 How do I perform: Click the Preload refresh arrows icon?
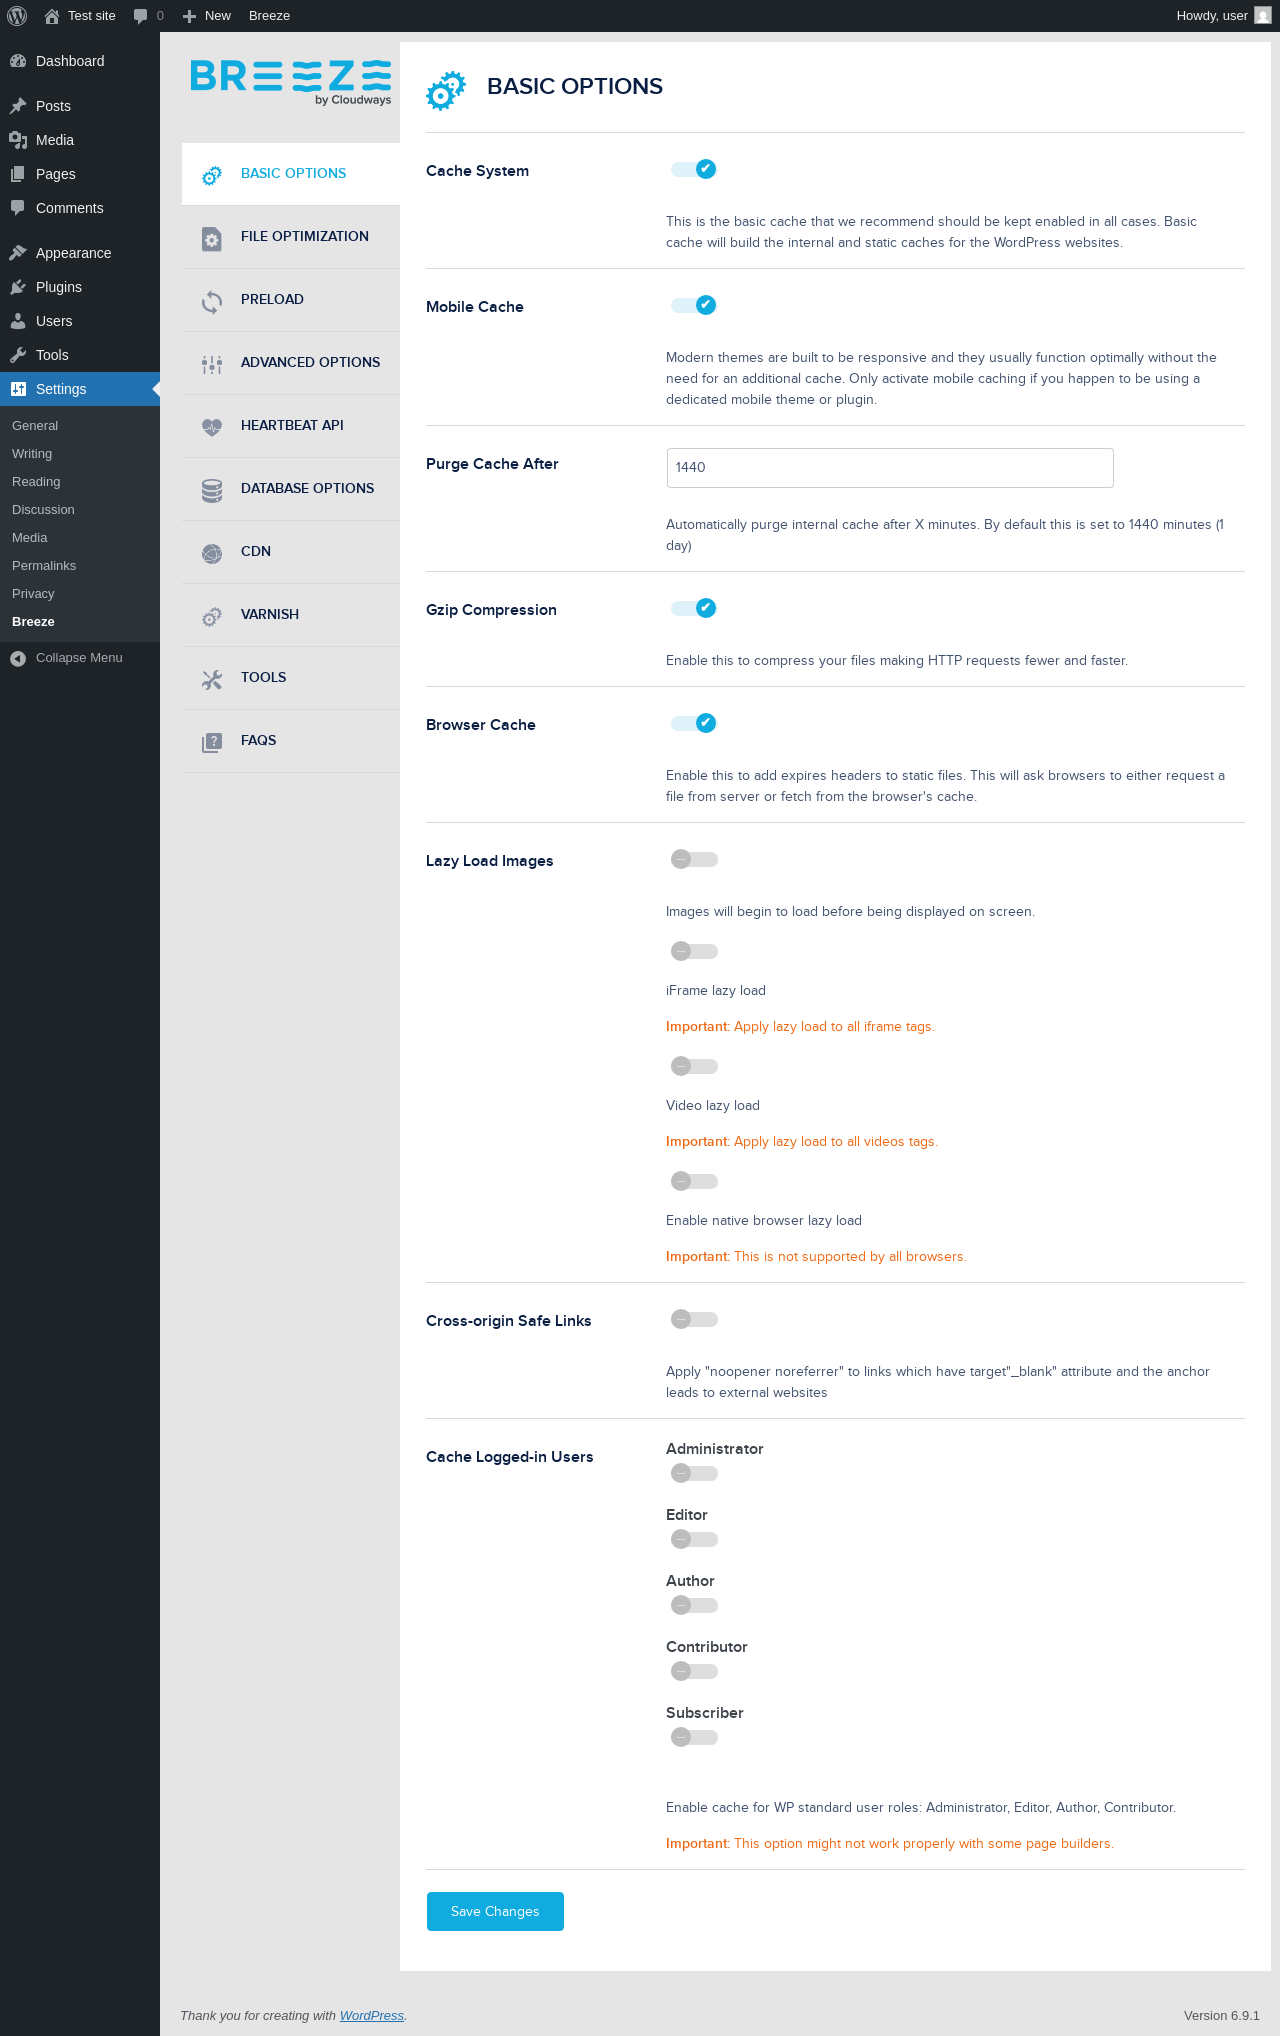point(212,302)
